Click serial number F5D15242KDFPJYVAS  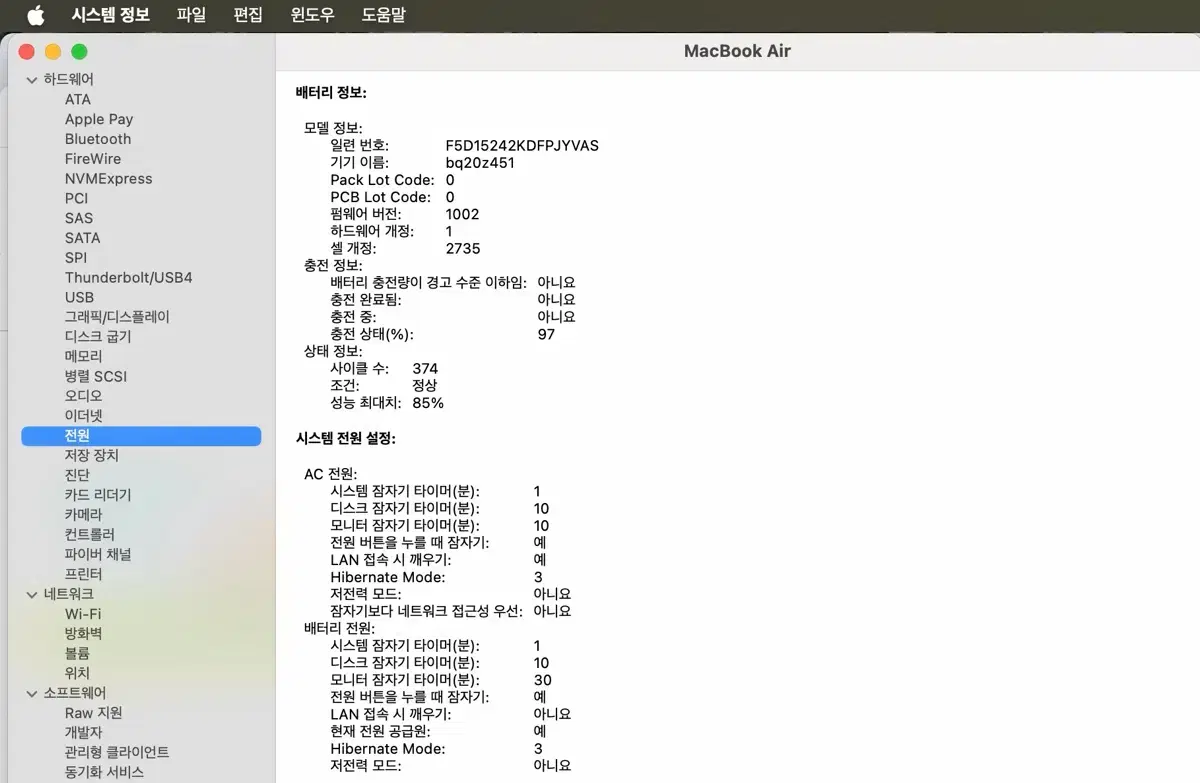point(522,146)
